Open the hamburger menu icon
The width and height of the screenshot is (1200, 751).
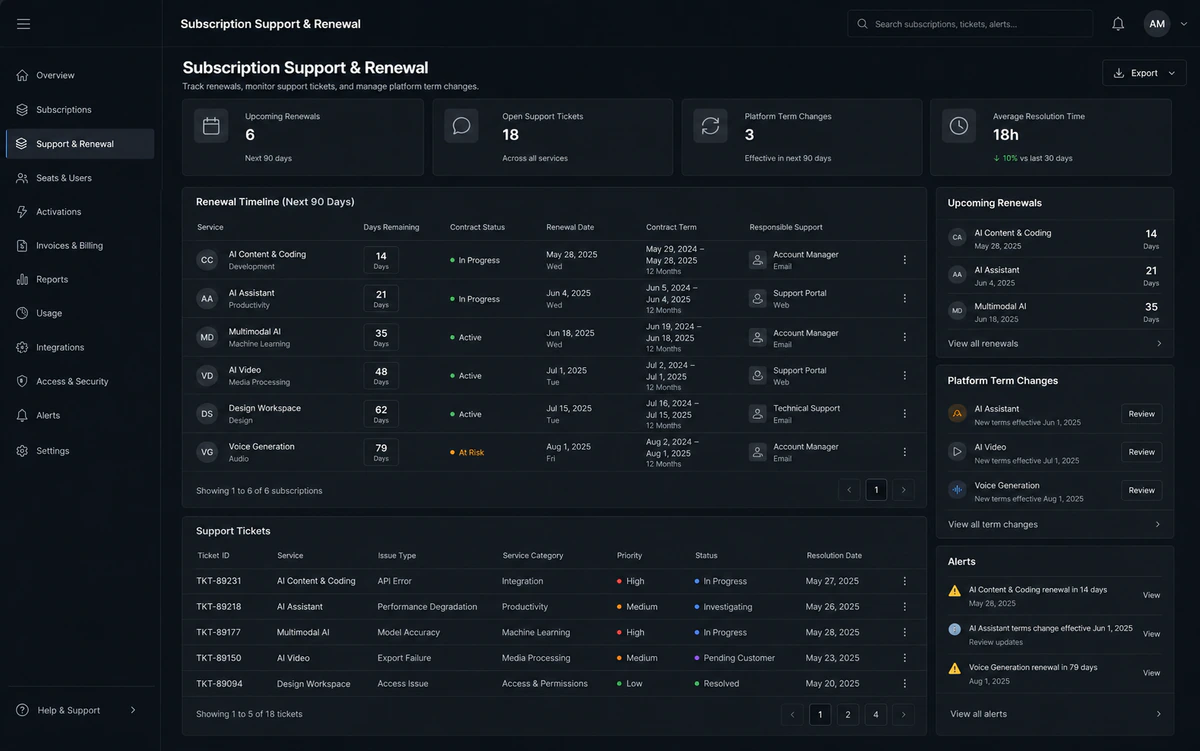click(x=23, y=24)
